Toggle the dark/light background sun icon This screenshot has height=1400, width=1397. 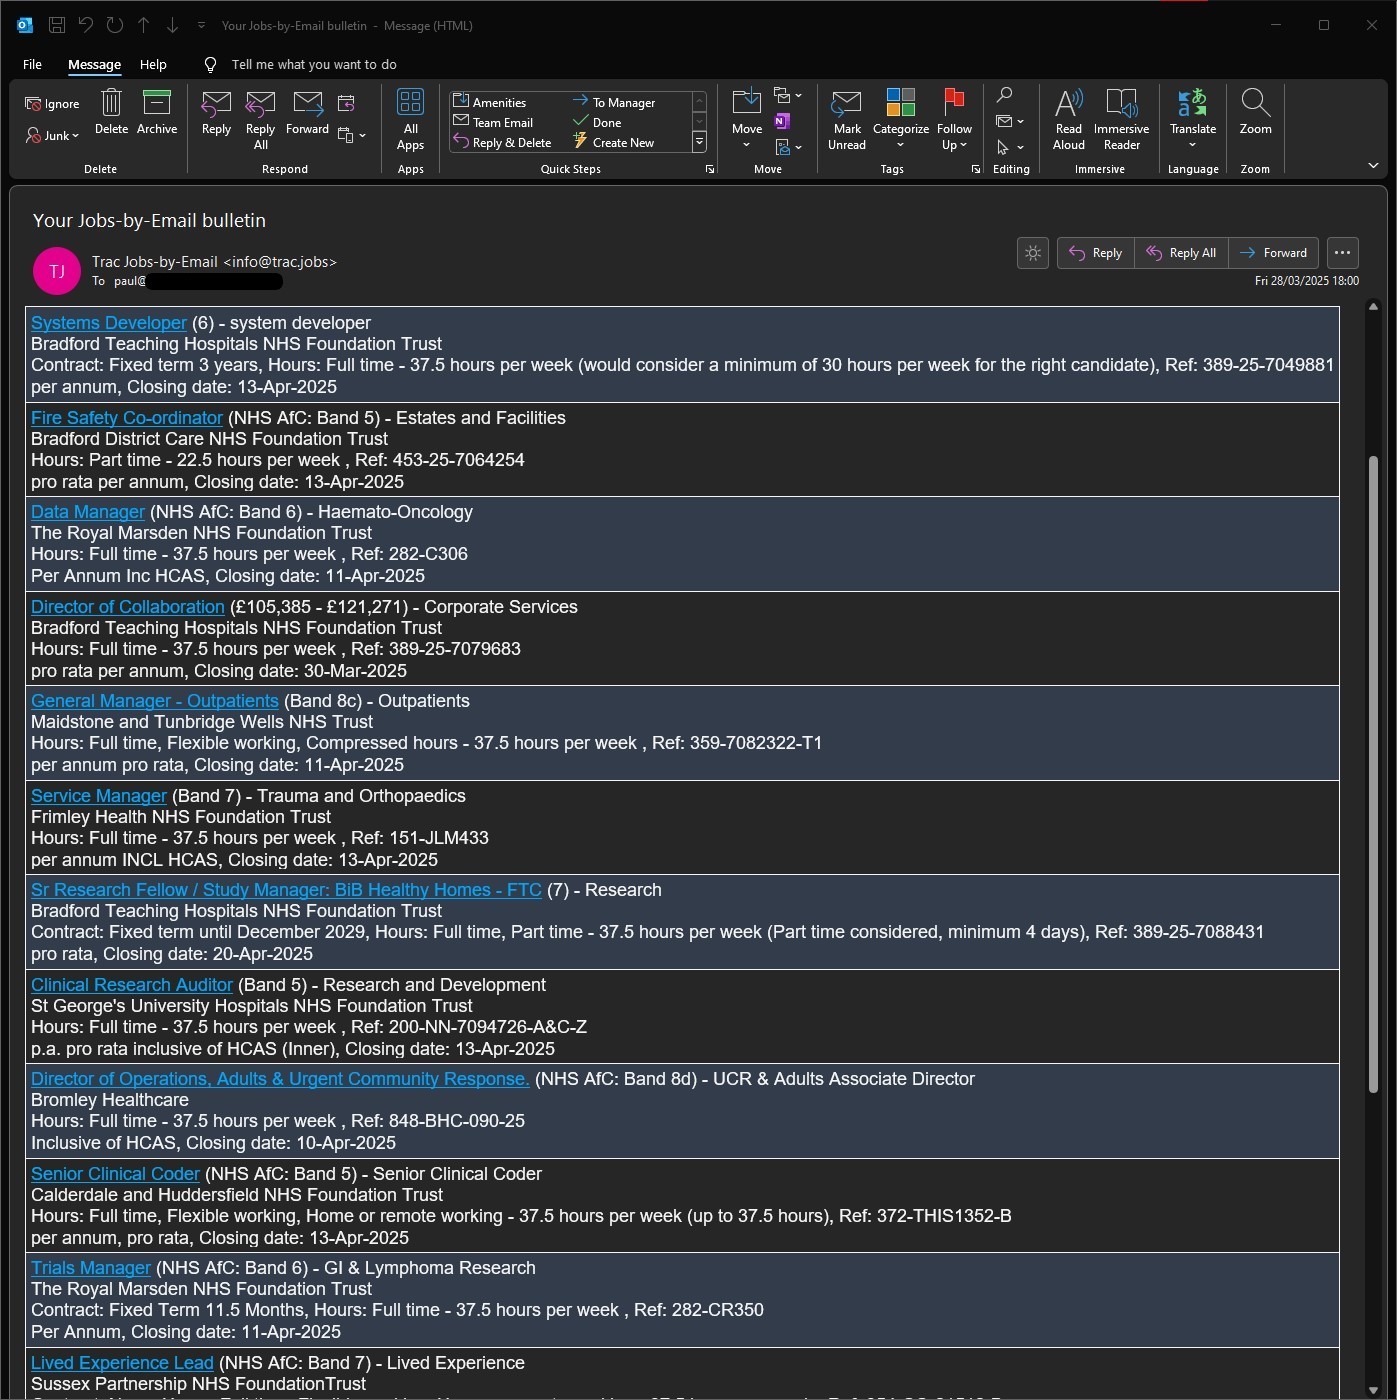tap(1033, 253)
